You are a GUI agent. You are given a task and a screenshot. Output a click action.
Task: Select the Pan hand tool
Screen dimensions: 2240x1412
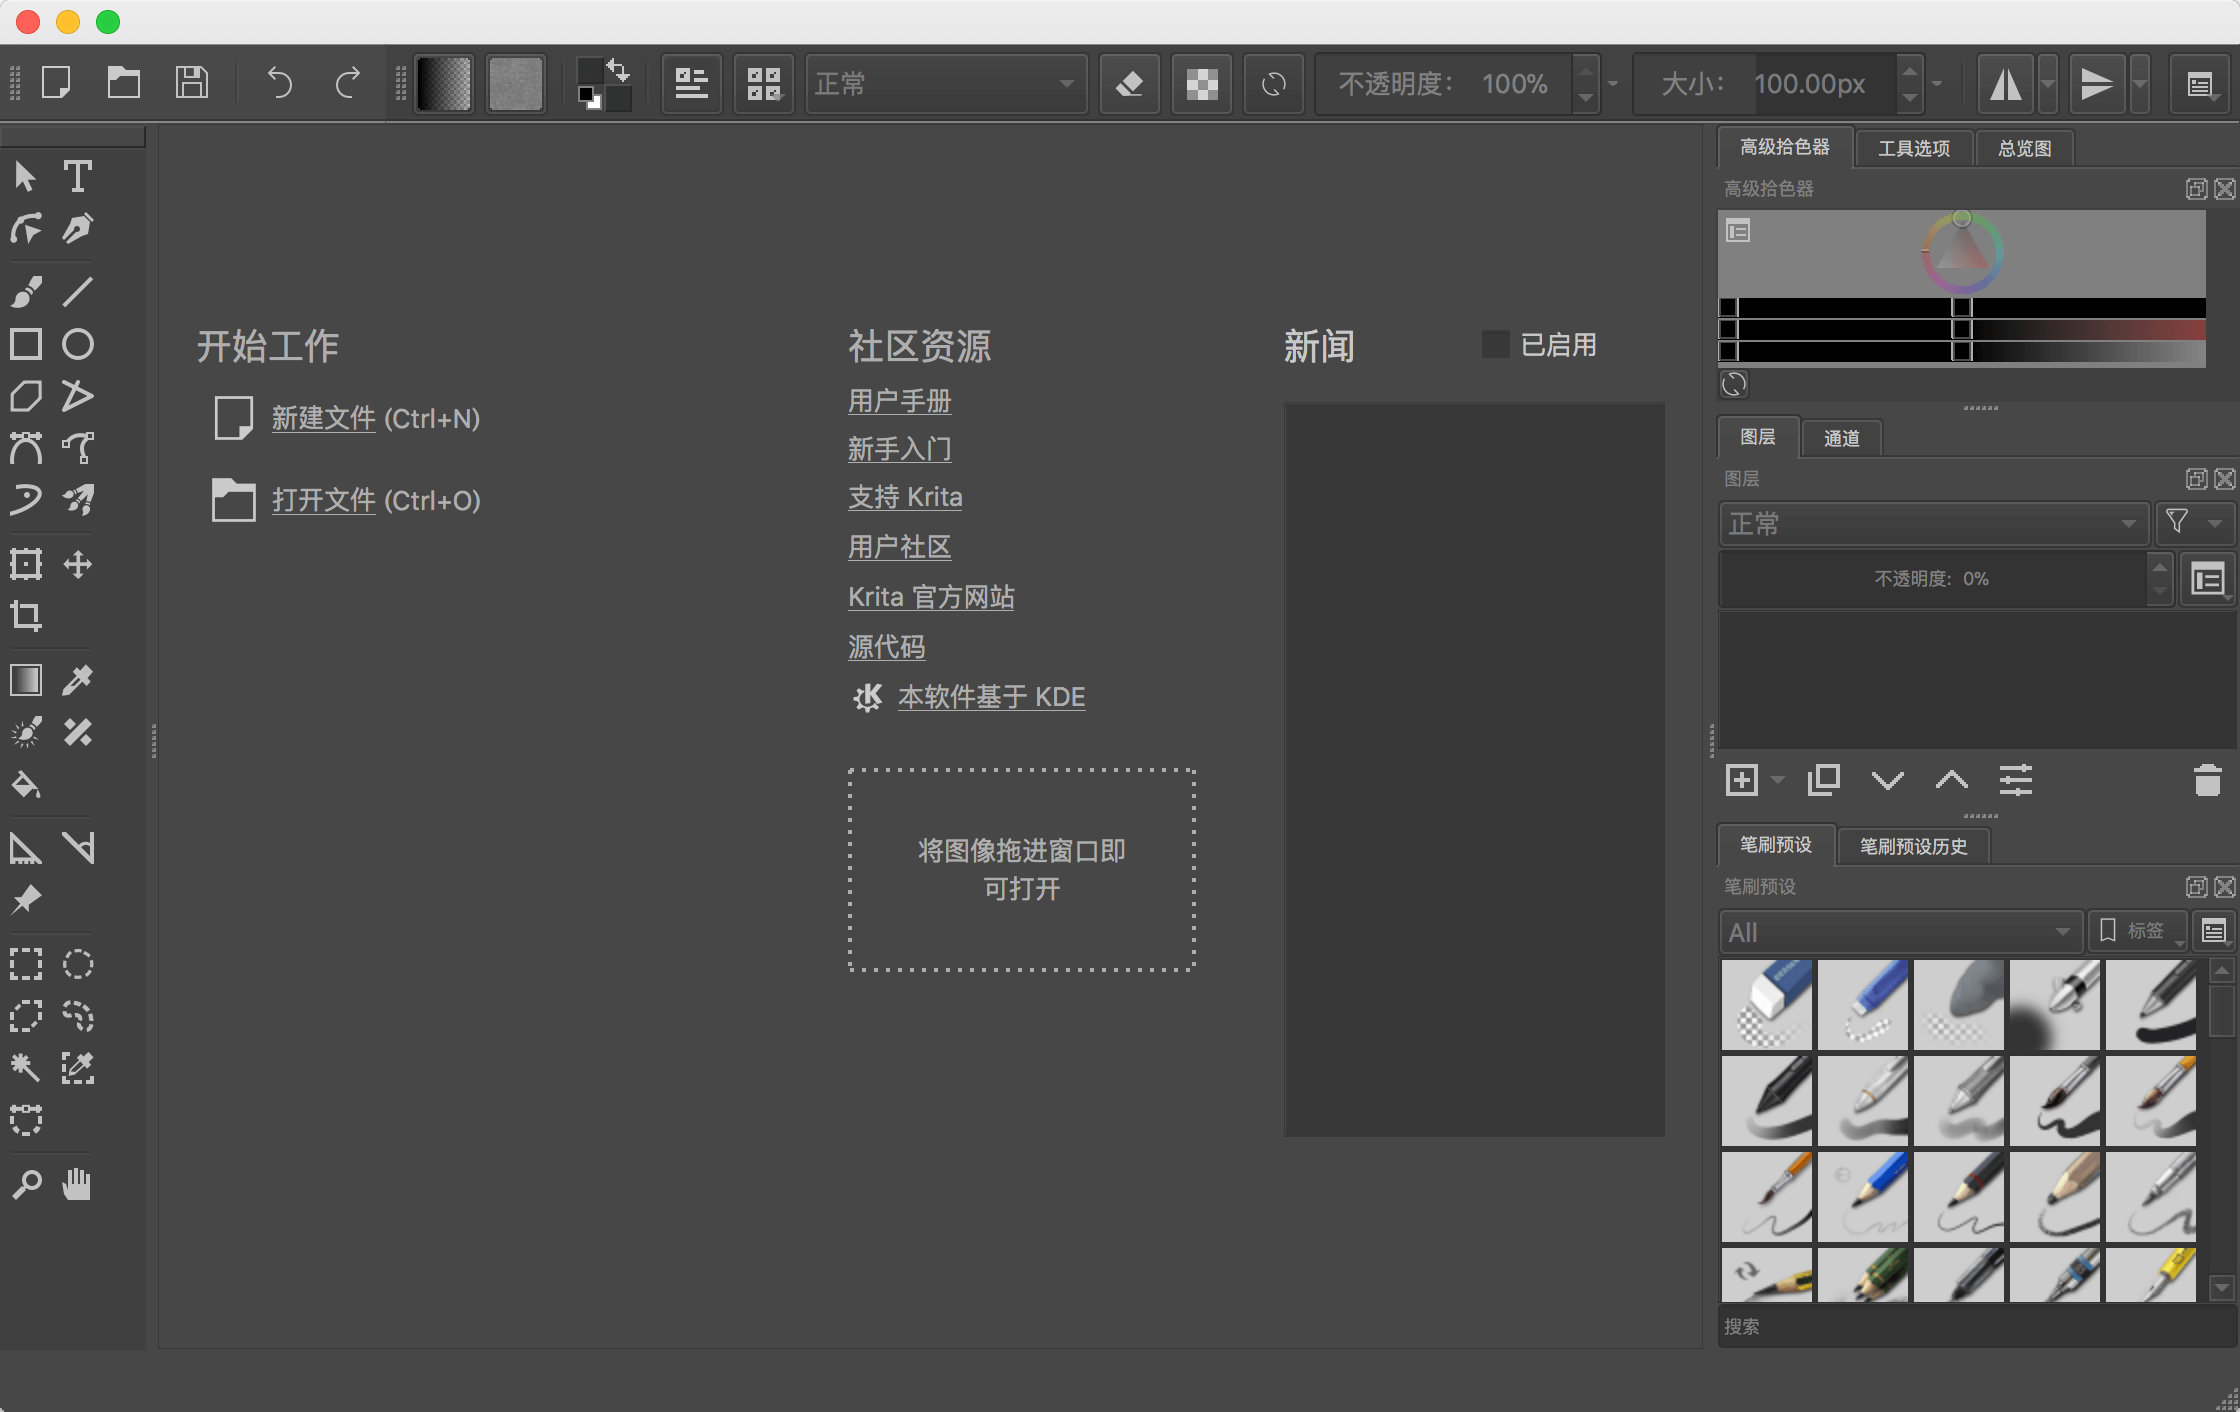[77, 1184]
